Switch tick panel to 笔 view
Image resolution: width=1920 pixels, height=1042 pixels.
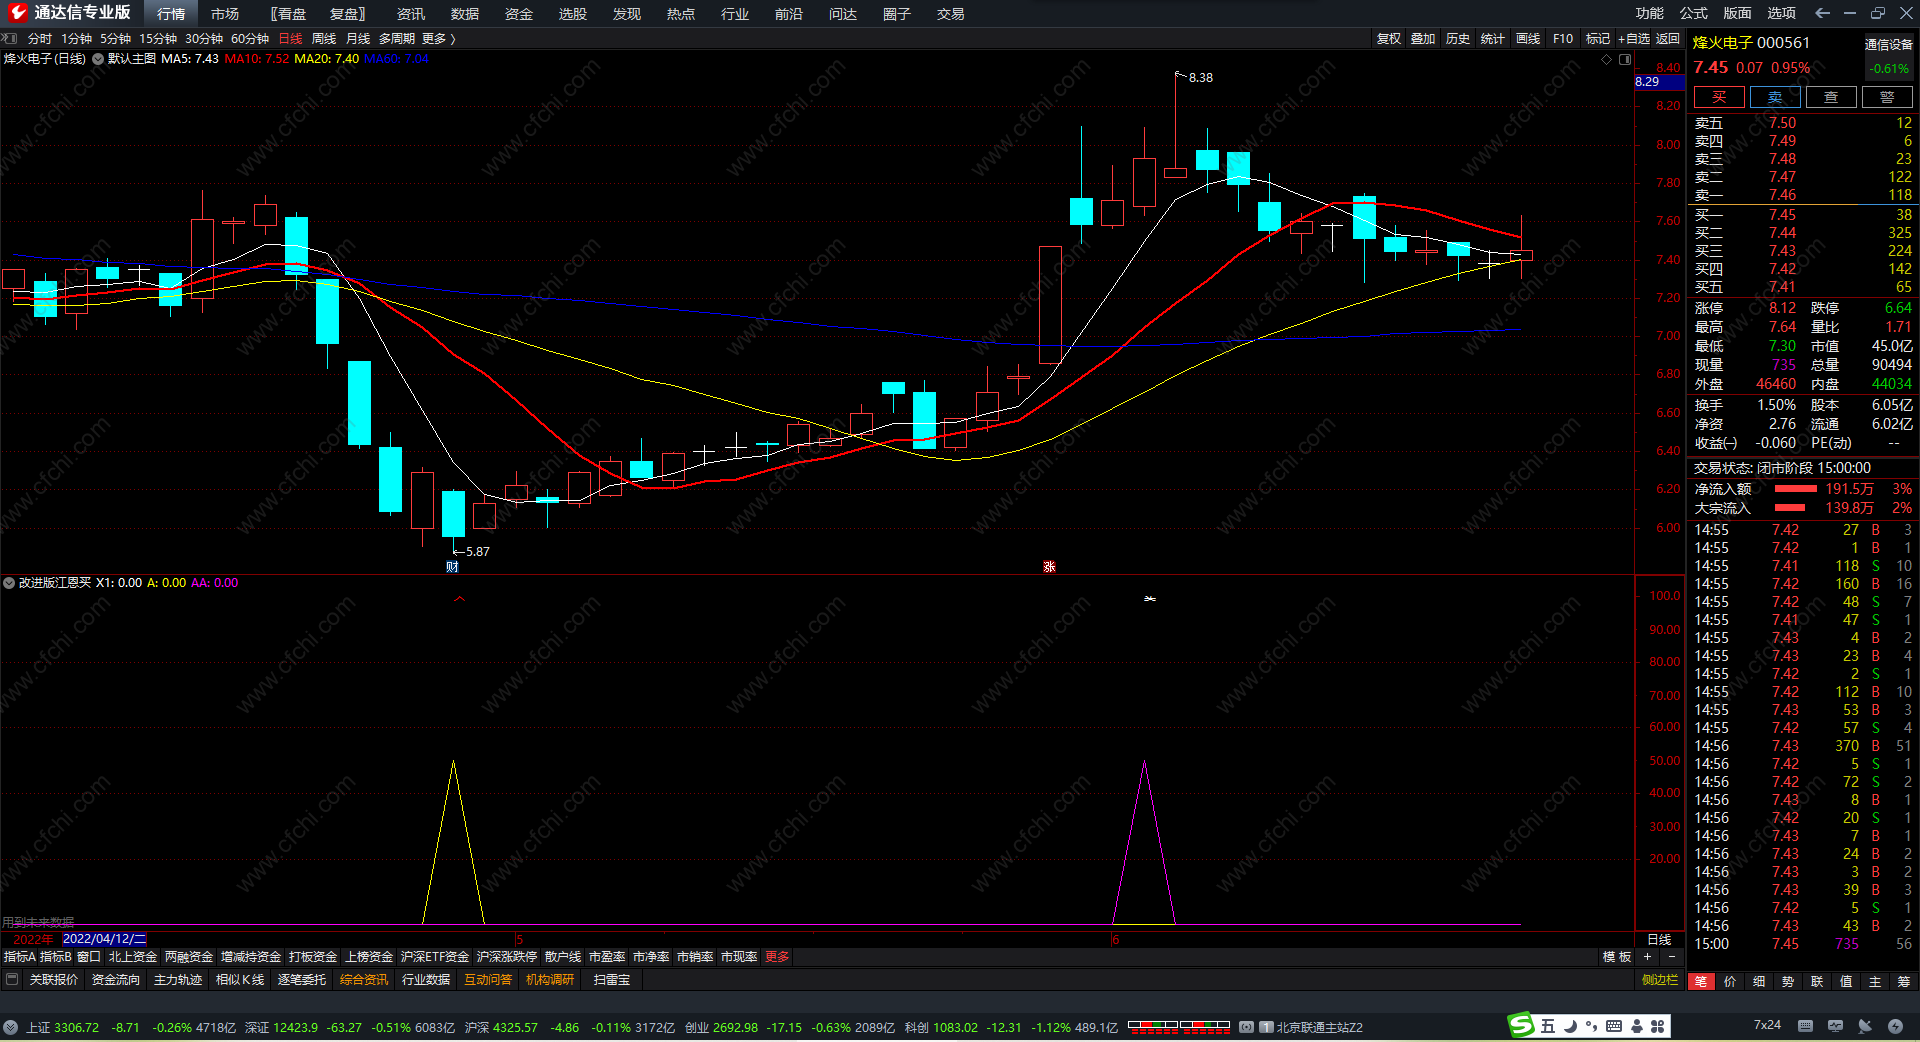click(1701, 982)
